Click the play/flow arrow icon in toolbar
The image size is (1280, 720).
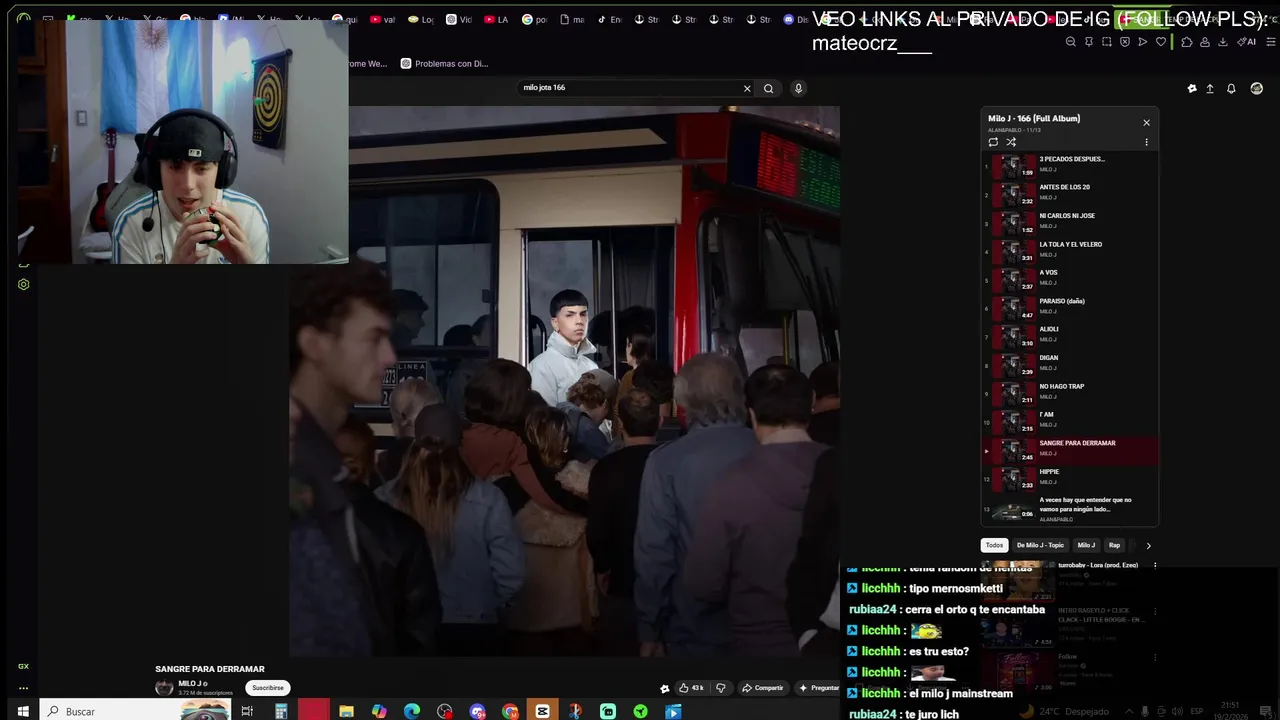point(1143,42)
